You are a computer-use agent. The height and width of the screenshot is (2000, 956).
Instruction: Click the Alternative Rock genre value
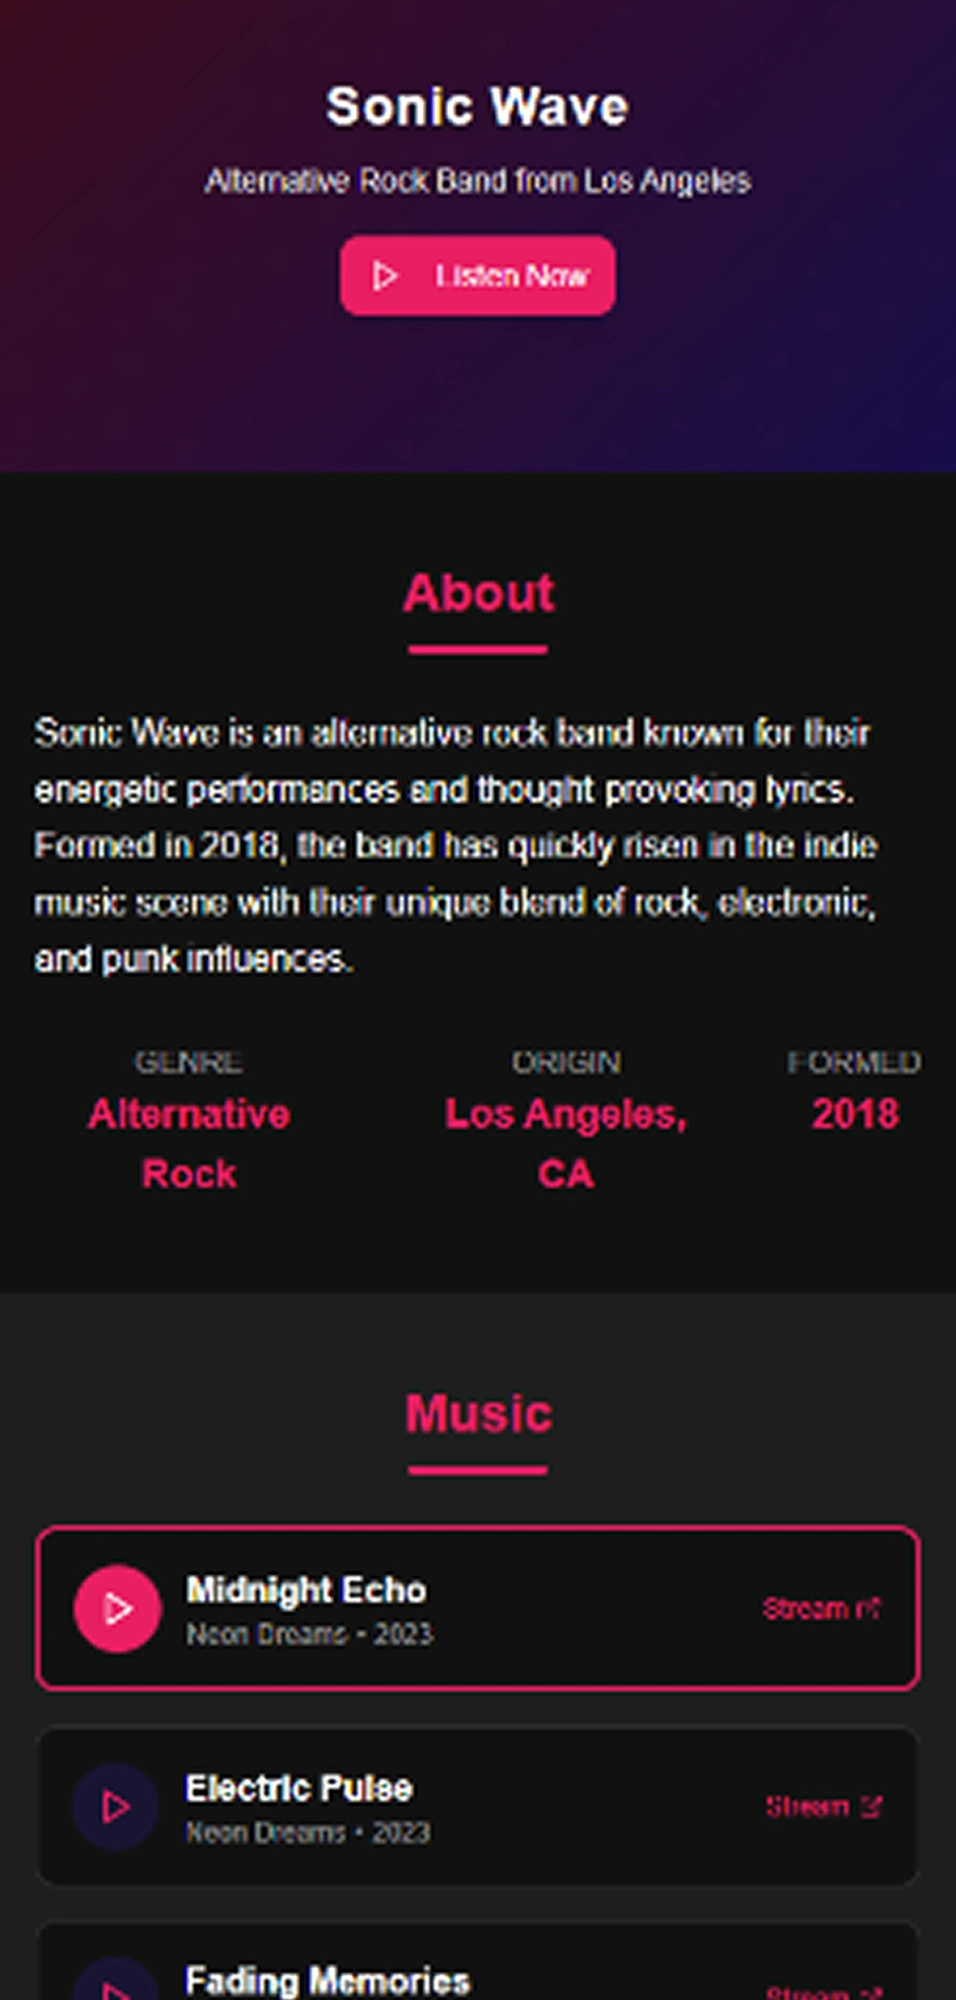coord(189,1143)
